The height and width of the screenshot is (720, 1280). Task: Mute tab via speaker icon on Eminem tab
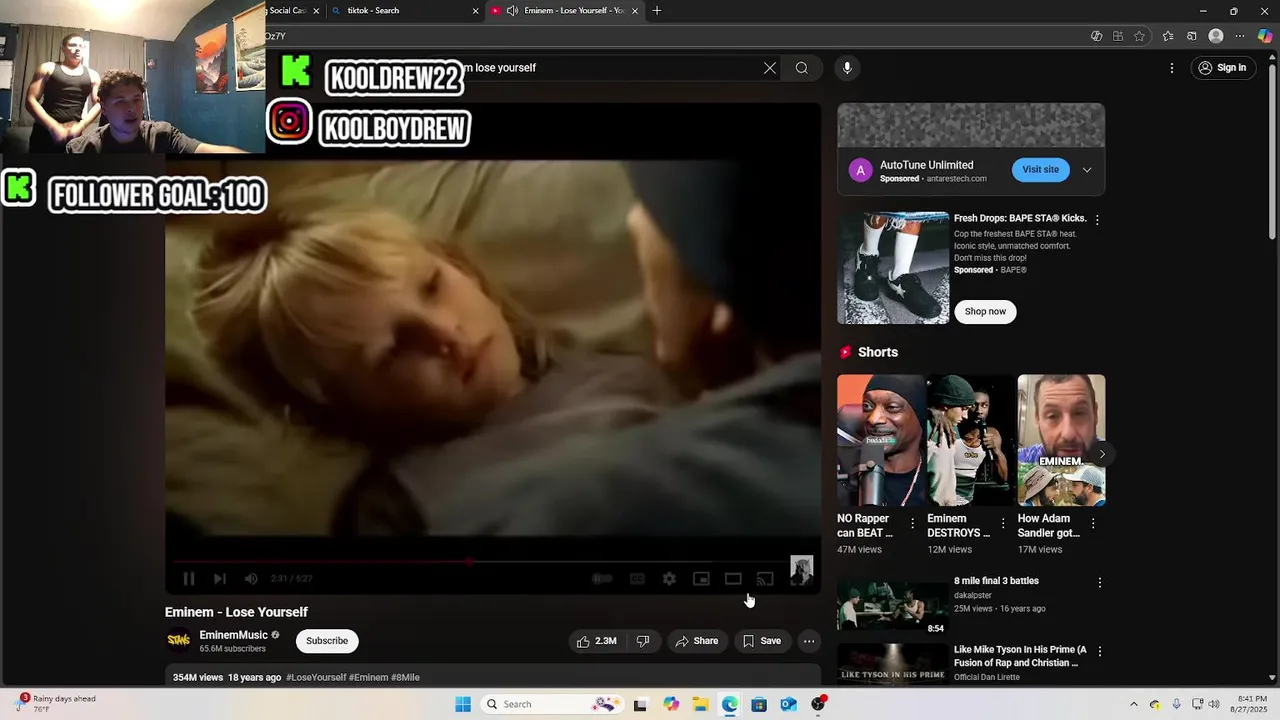pos(512,11)
